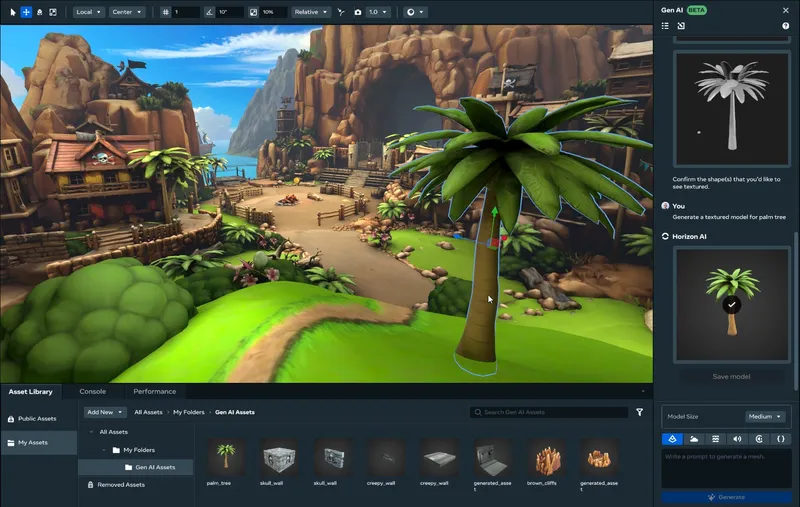The width and height of the screenshot is (800, 507).
Task: Toggle the rotation angle snap icon
Action: pyautogui.click(x=209, y=12)
